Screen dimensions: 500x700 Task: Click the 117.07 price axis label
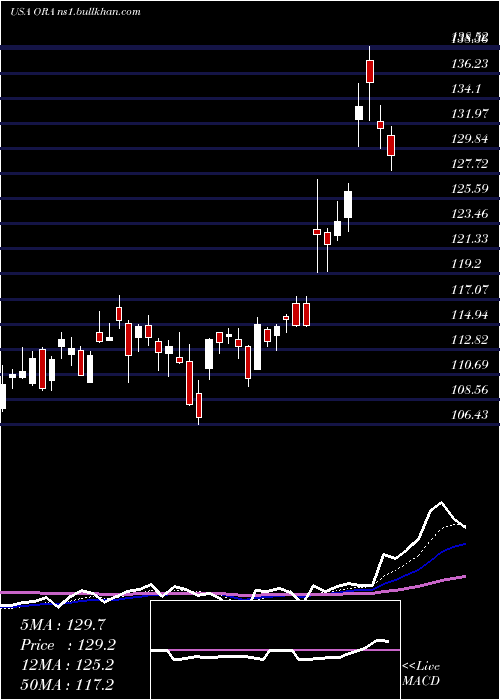pos(470,290)
